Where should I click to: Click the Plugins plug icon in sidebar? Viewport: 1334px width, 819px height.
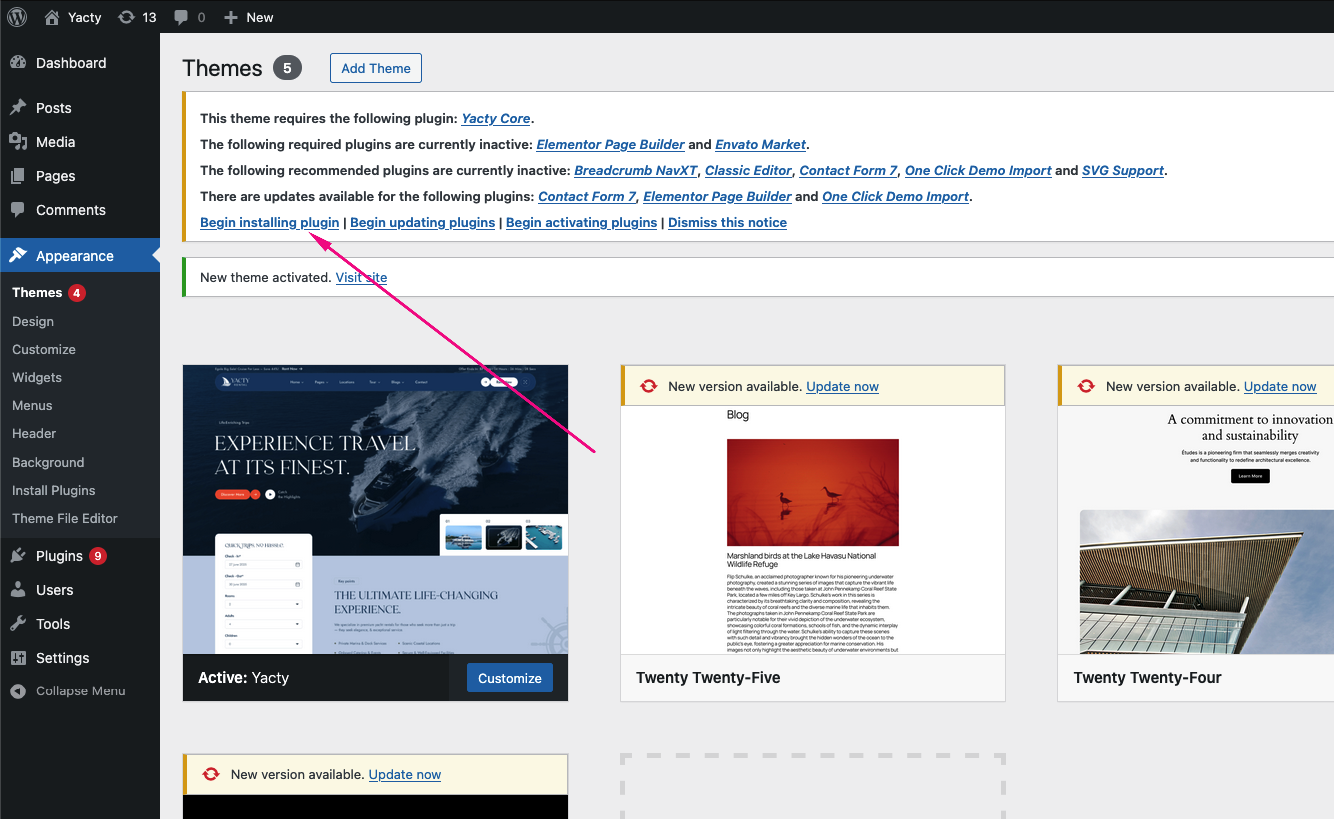18,556
